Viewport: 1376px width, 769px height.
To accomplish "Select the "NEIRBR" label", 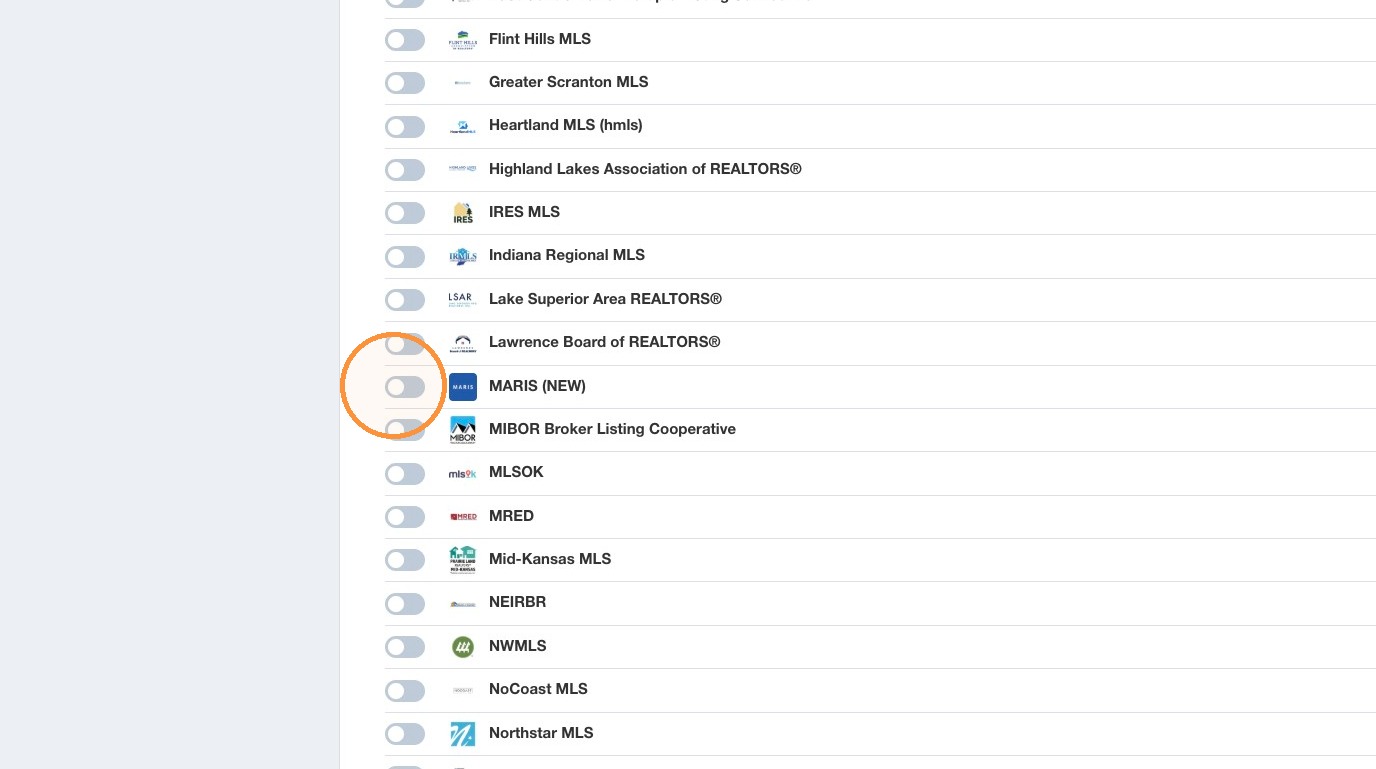I will tap(517, 602).
